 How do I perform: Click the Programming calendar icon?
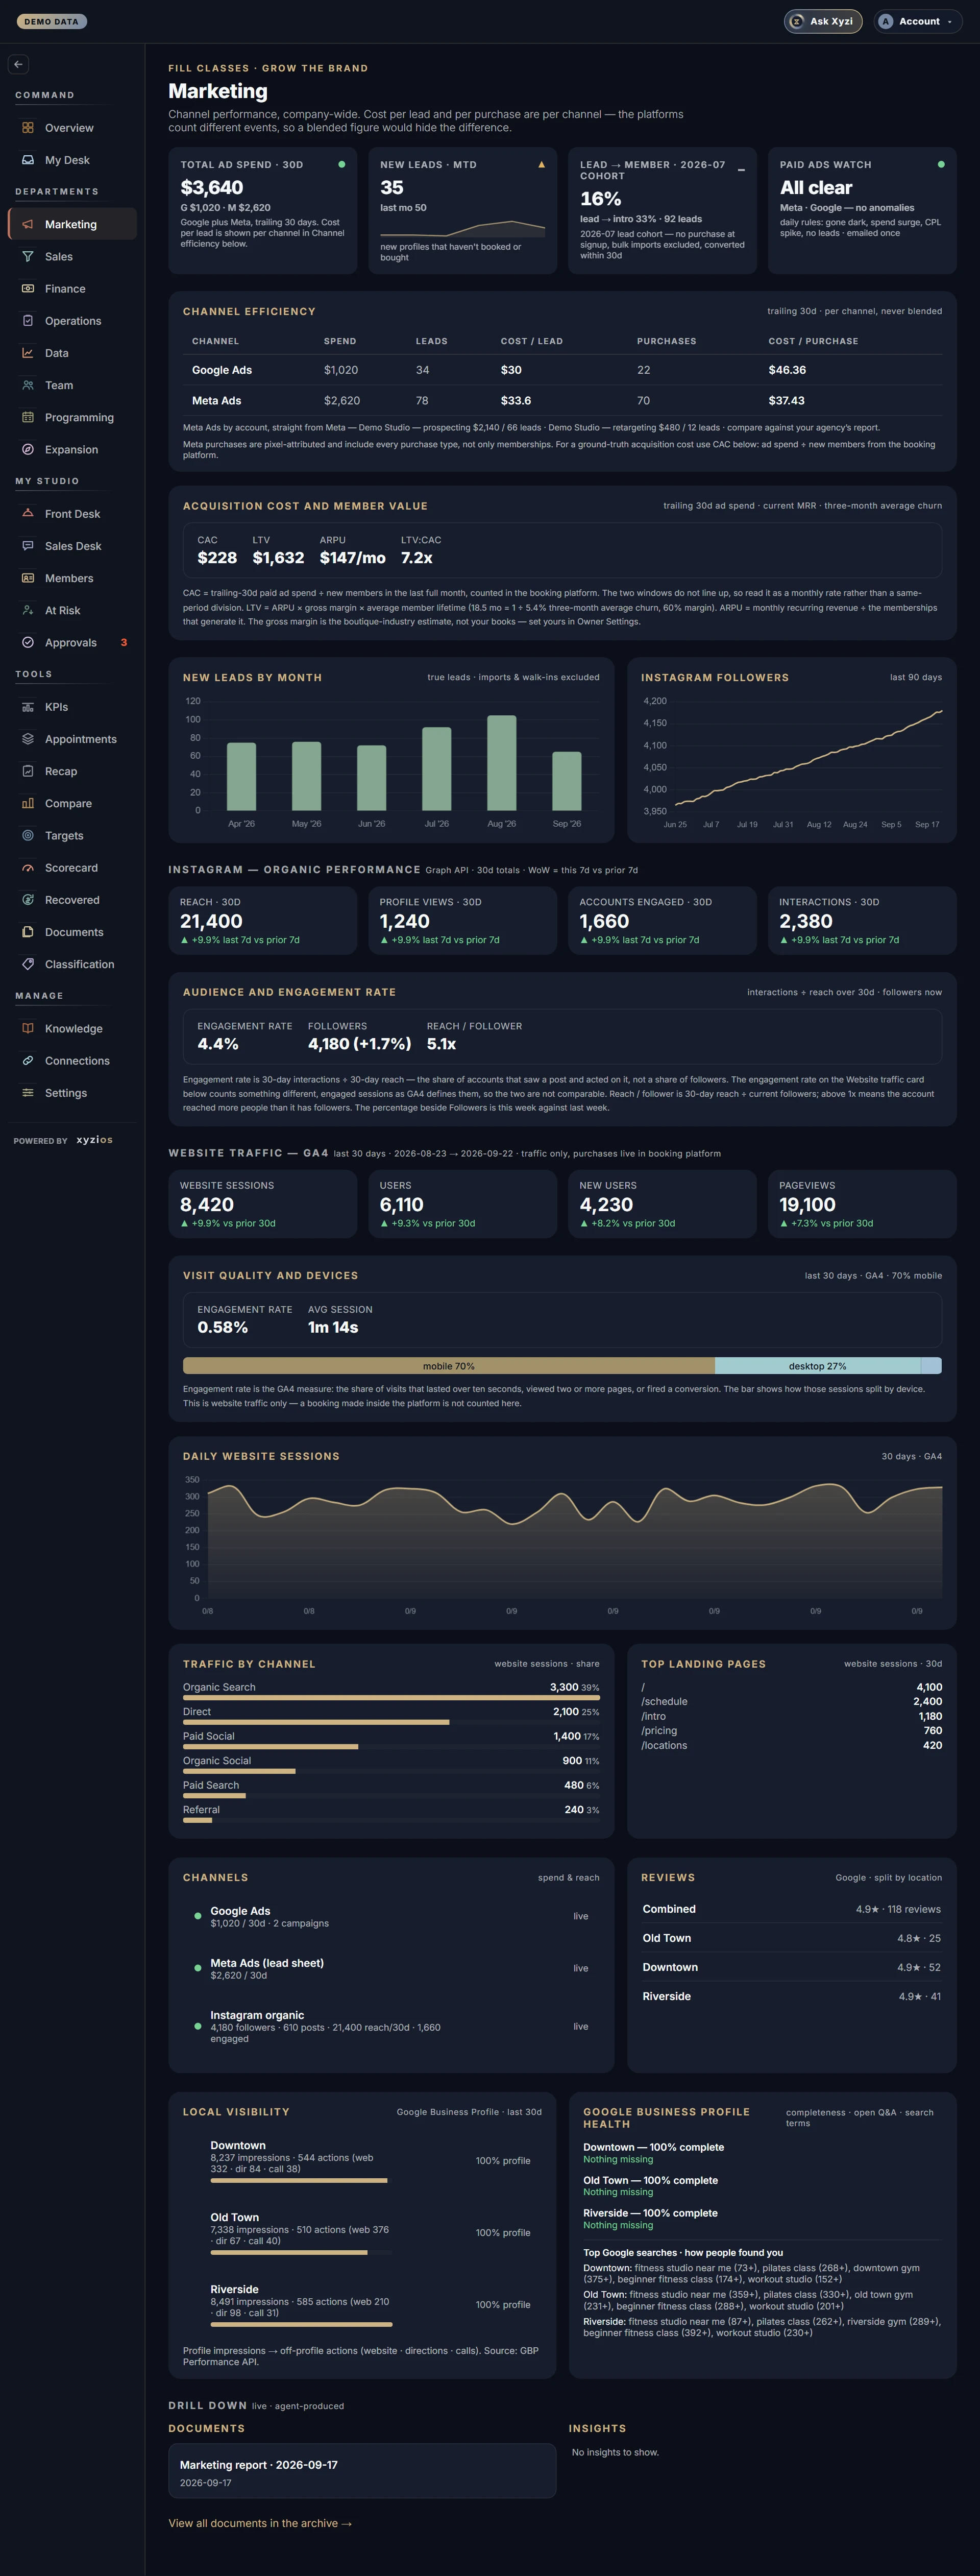point(28,417)
